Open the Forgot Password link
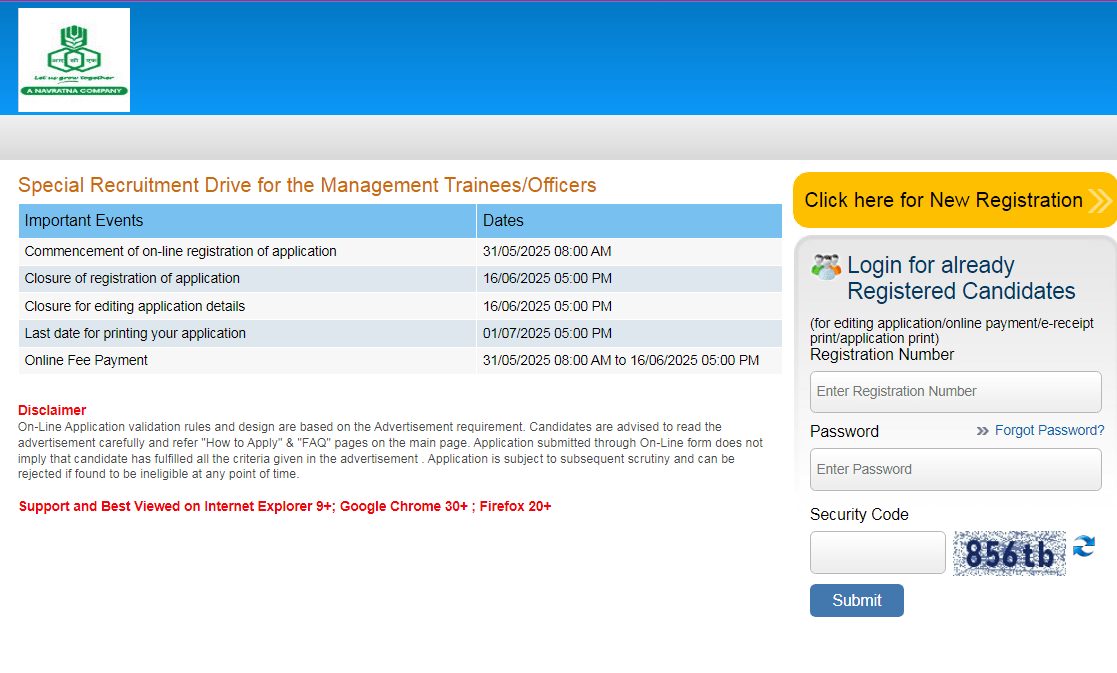This screenshot has width=1117, height=673. pos(1049,431)
